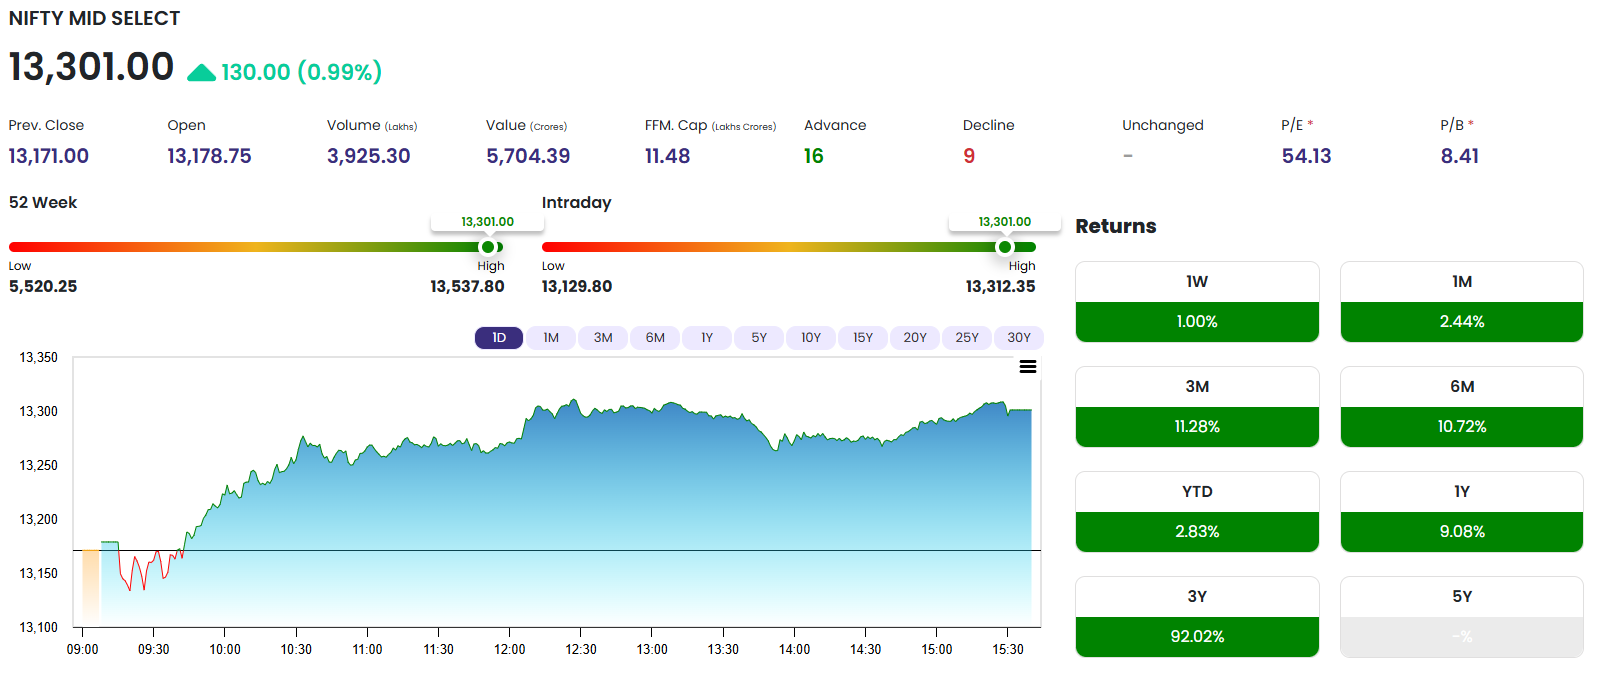Click the Returns section heading

1116,226
